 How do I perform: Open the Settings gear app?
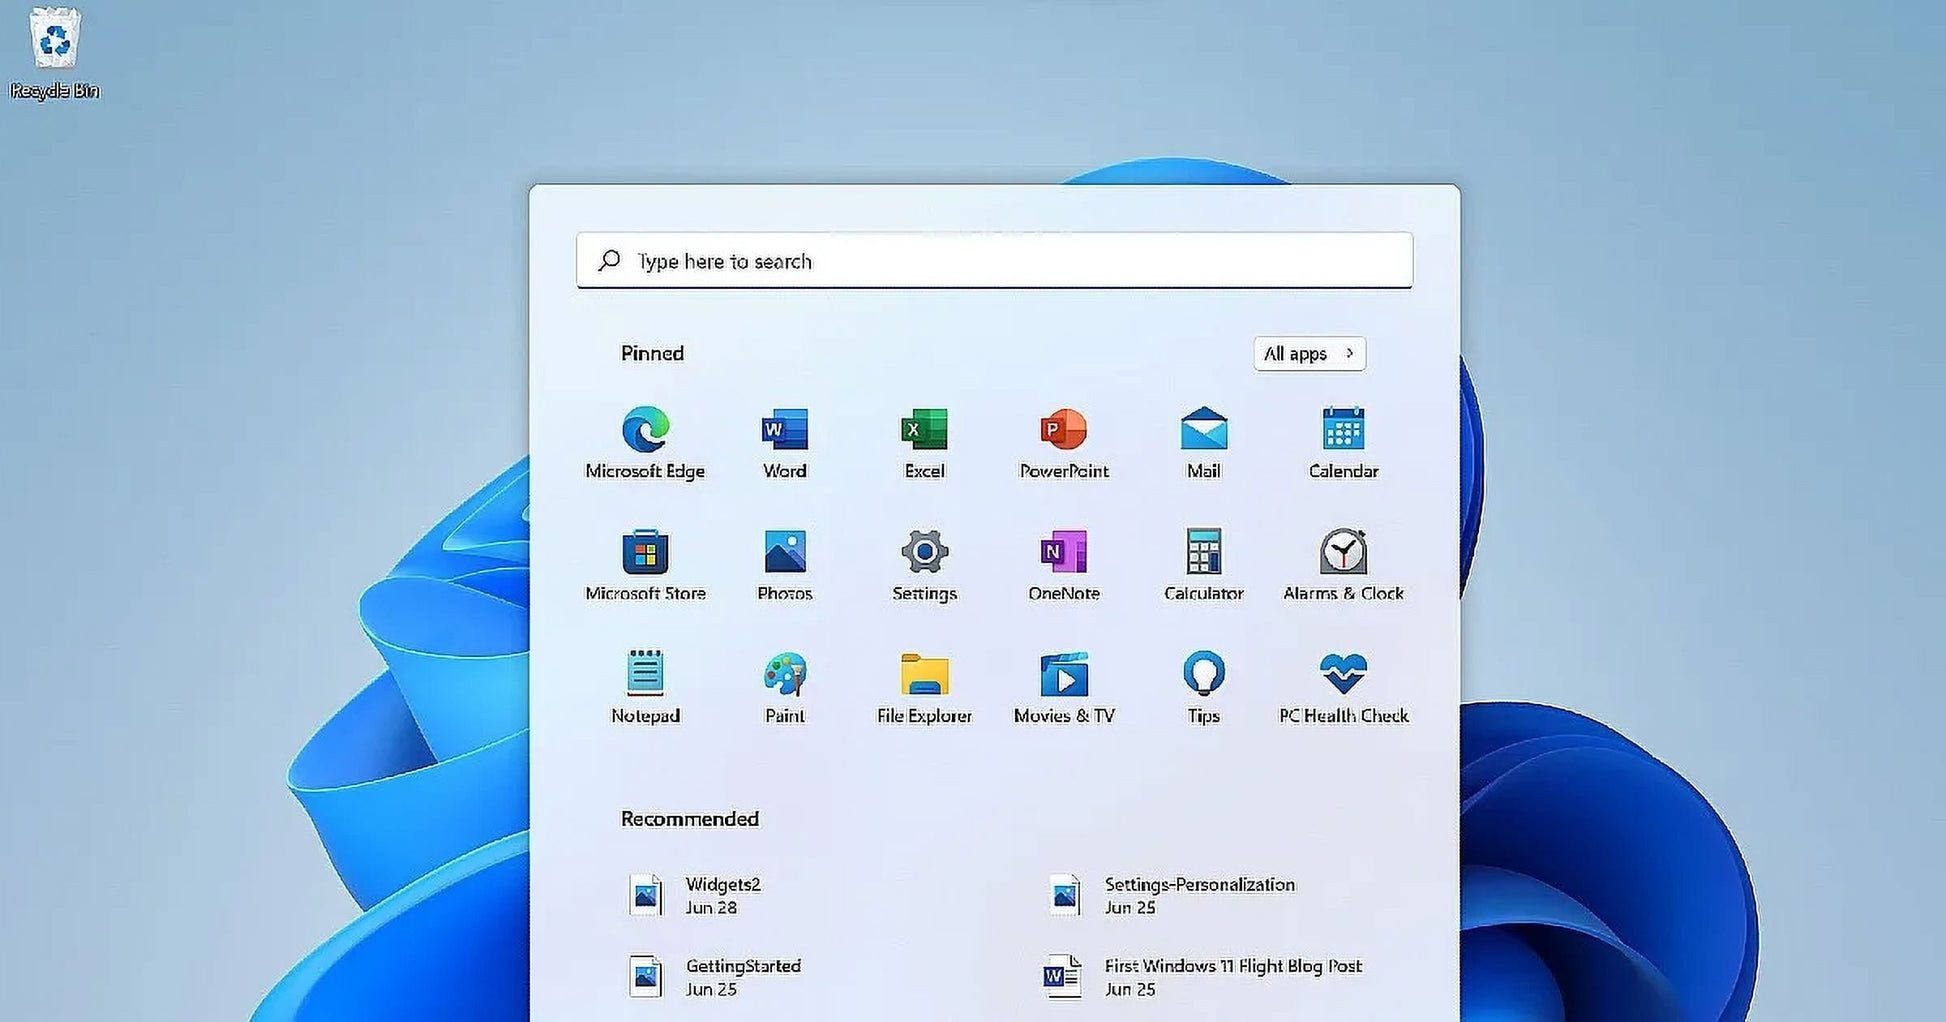click(924, 565)
